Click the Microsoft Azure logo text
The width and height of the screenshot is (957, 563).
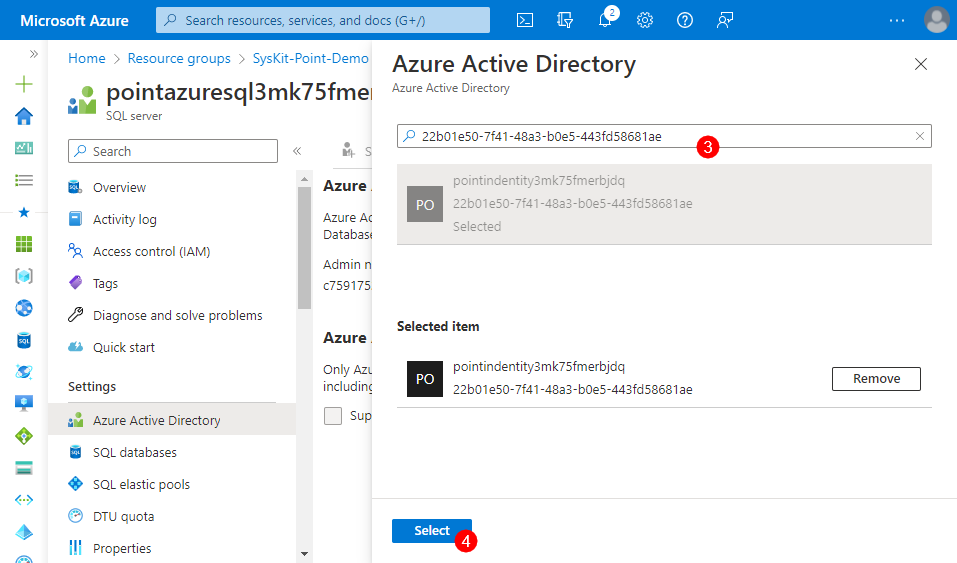coord(74,21)
